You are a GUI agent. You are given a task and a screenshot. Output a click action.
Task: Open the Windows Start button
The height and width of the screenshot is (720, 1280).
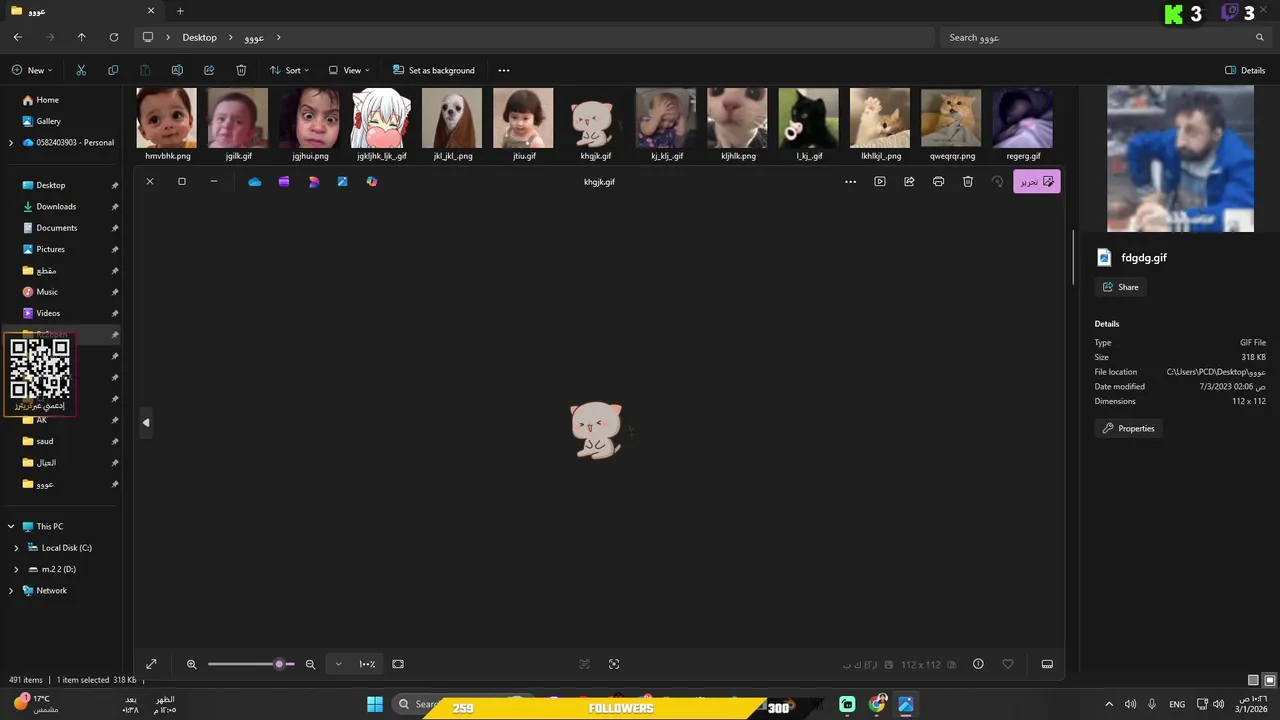pyautogui.click(x=375, y=705)
